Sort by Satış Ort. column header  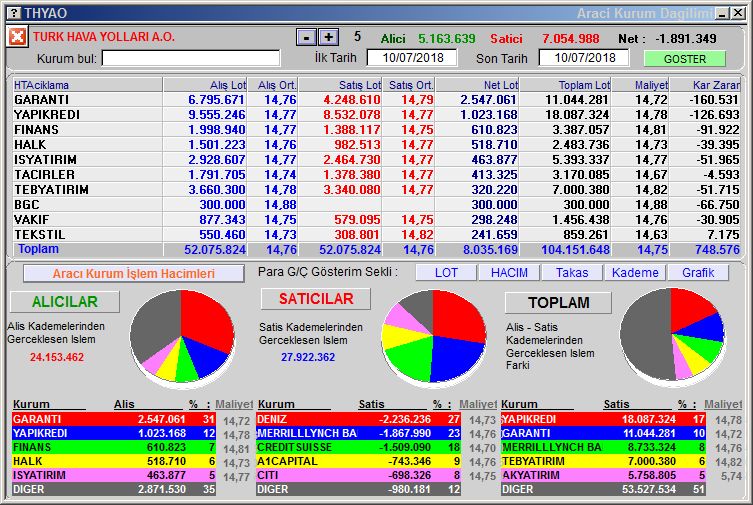pos(409,85)
